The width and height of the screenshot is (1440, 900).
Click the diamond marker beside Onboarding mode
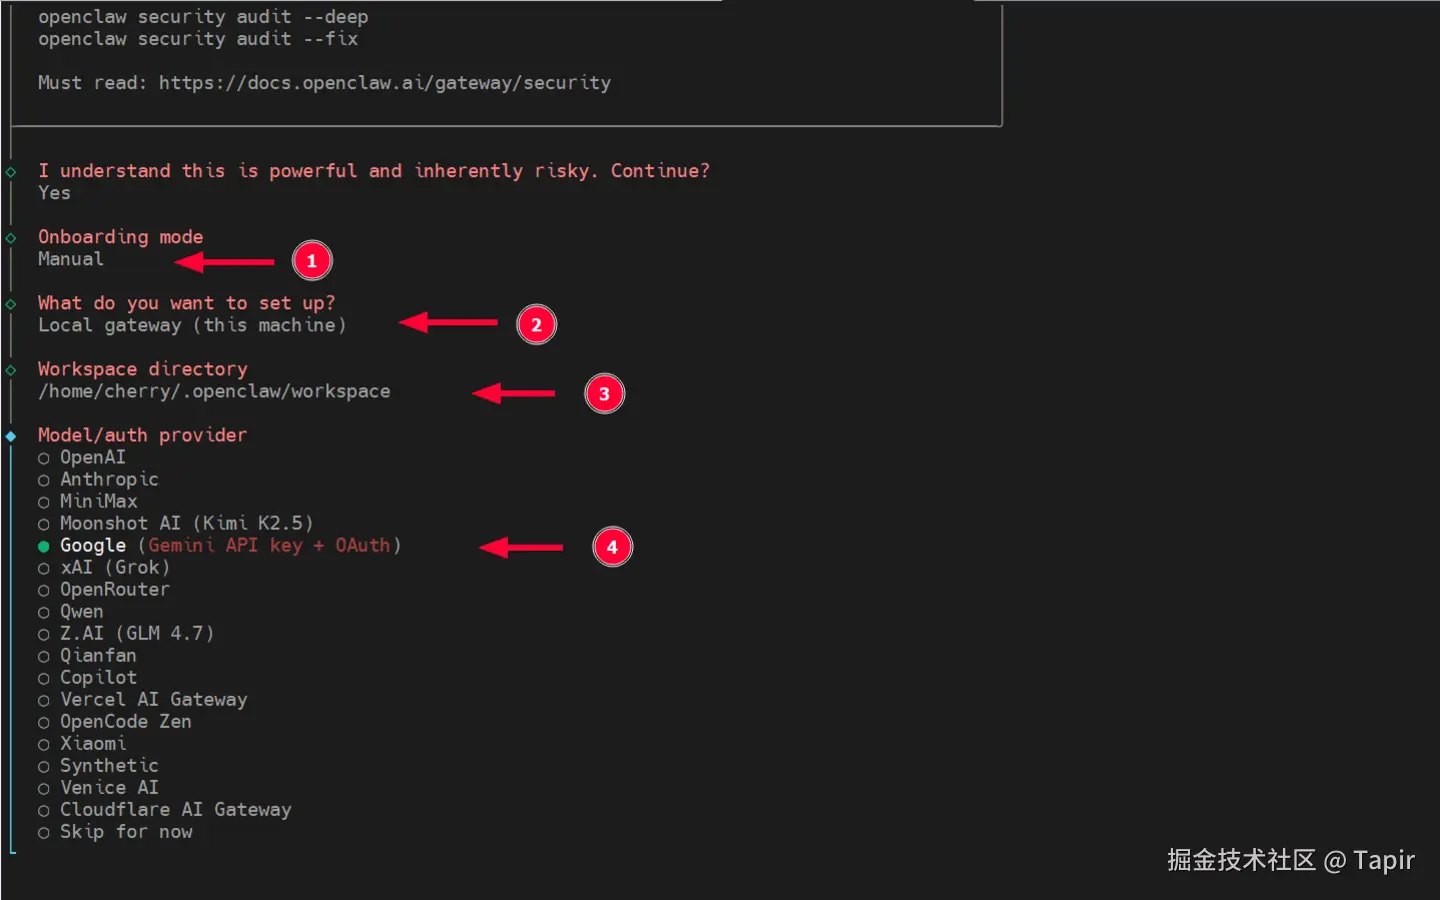click(x=11, y=237)
